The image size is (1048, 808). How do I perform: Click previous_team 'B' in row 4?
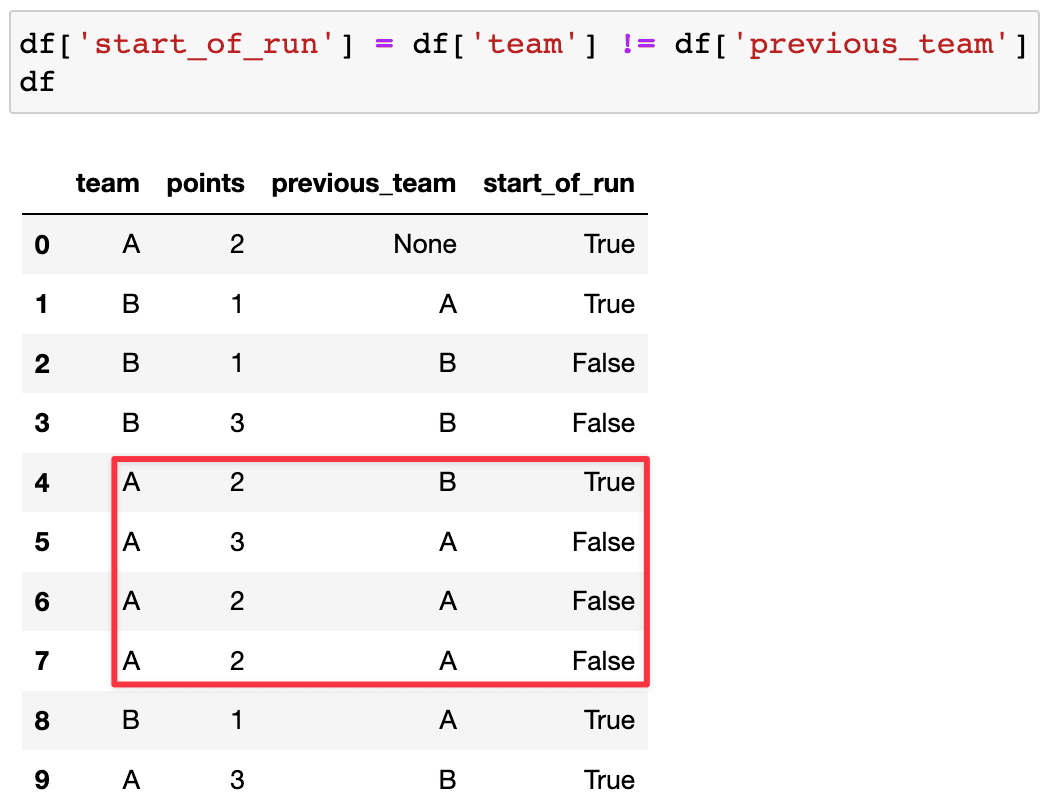[448, 482]
